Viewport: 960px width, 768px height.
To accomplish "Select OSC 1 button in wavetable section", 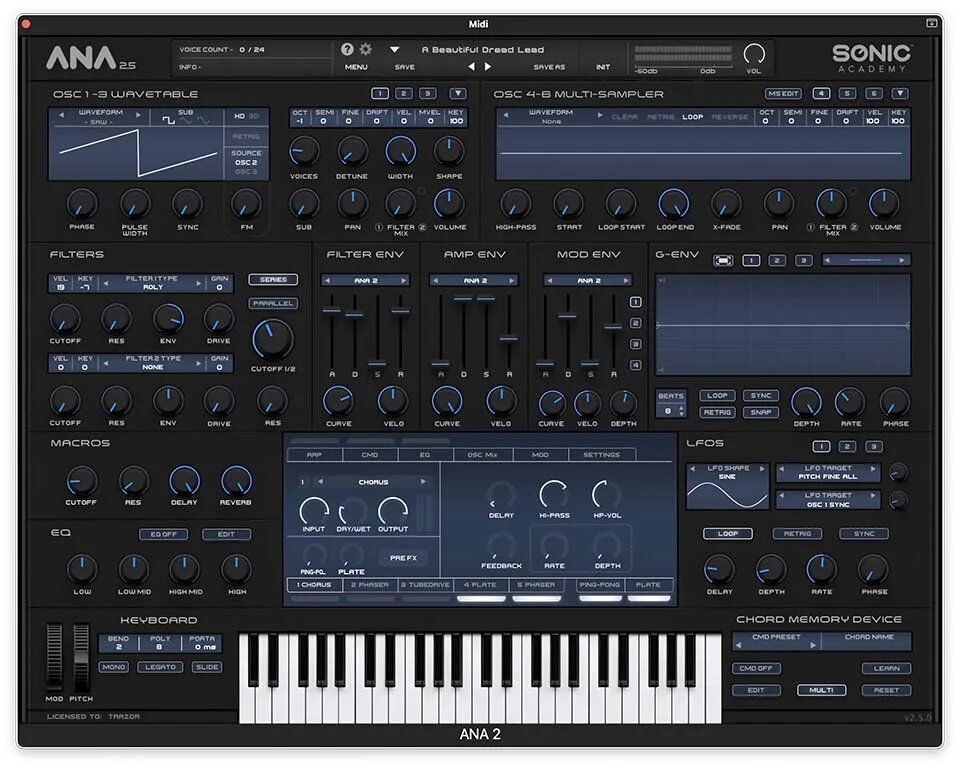I will click(x=380, y=94).
